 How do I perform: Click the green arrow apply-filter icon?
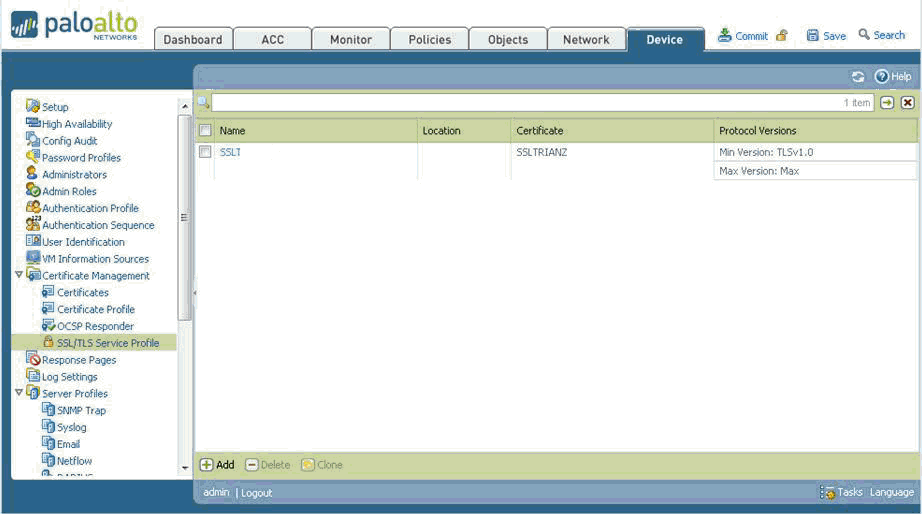tap(887, 102)
